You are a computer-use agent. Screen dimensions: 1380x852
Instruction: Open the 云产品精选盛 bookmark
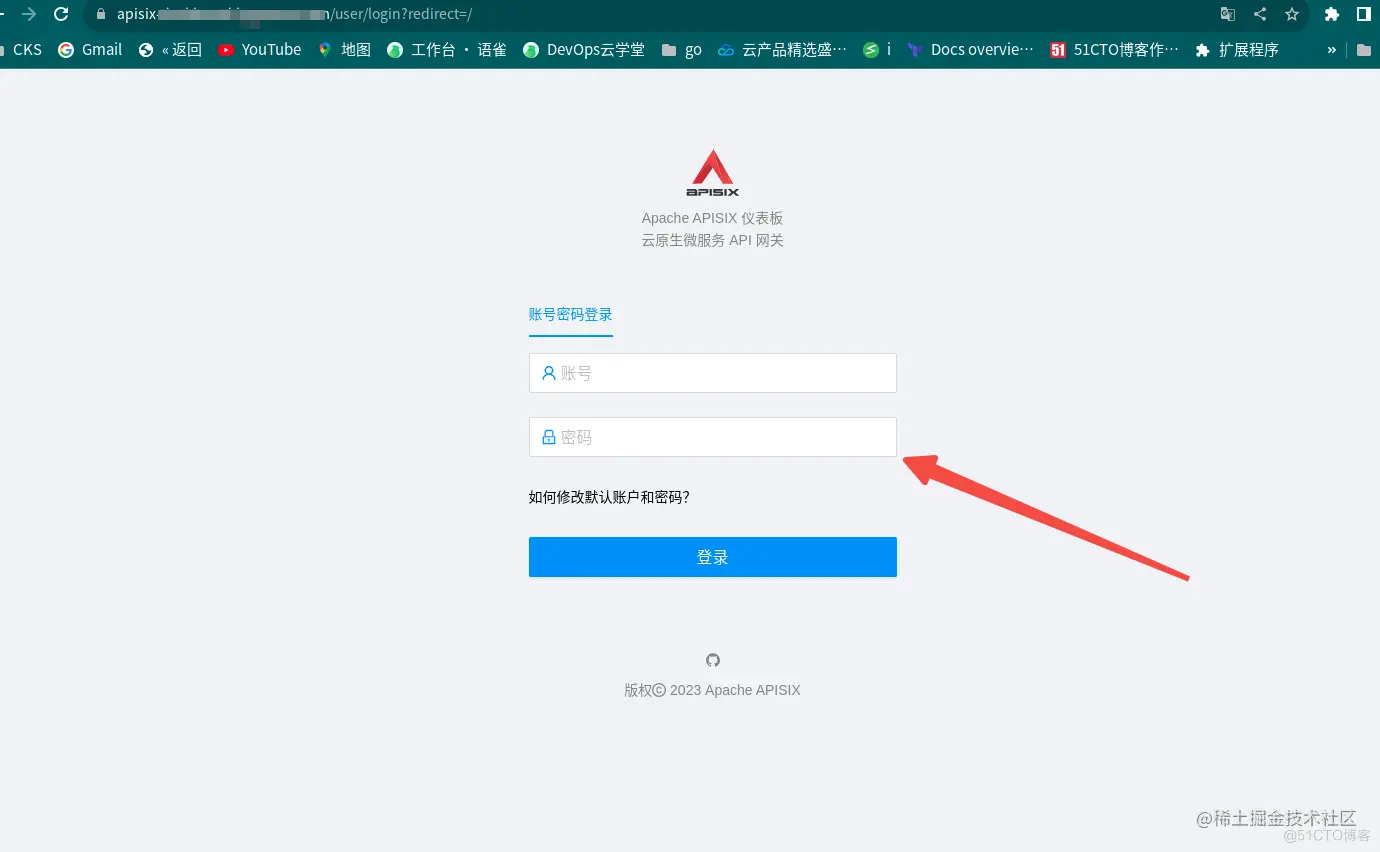[782, 49]
